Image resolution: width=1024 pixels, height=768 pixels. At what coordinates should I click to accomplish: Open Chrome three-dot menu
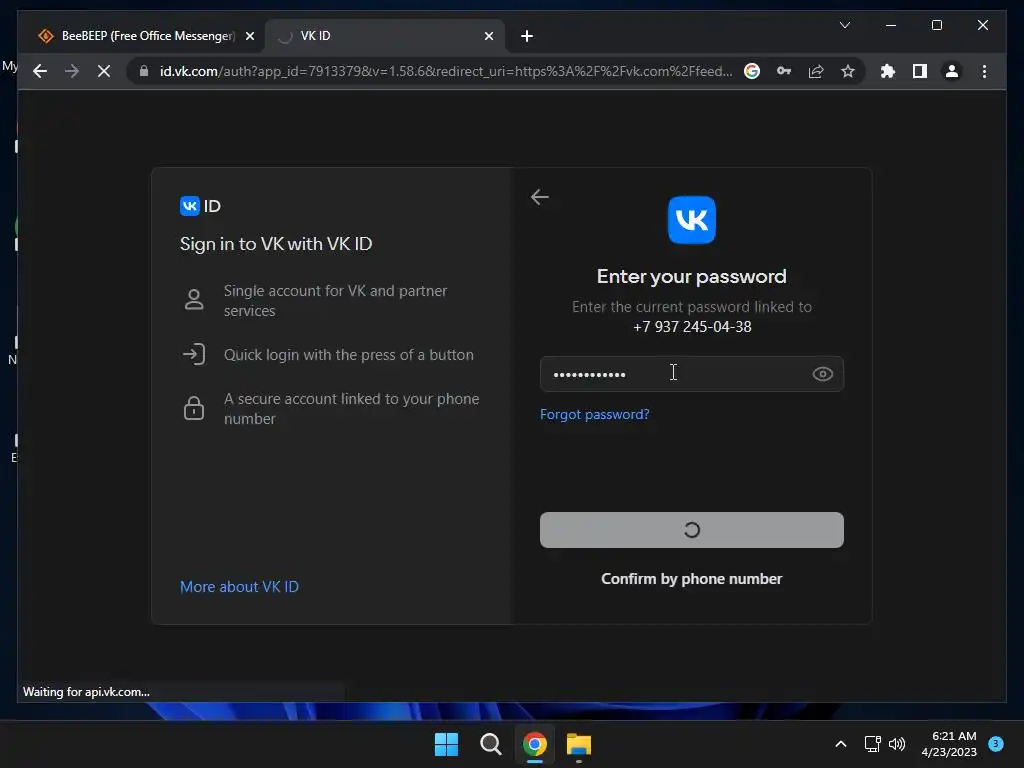[x=984, y=71]
